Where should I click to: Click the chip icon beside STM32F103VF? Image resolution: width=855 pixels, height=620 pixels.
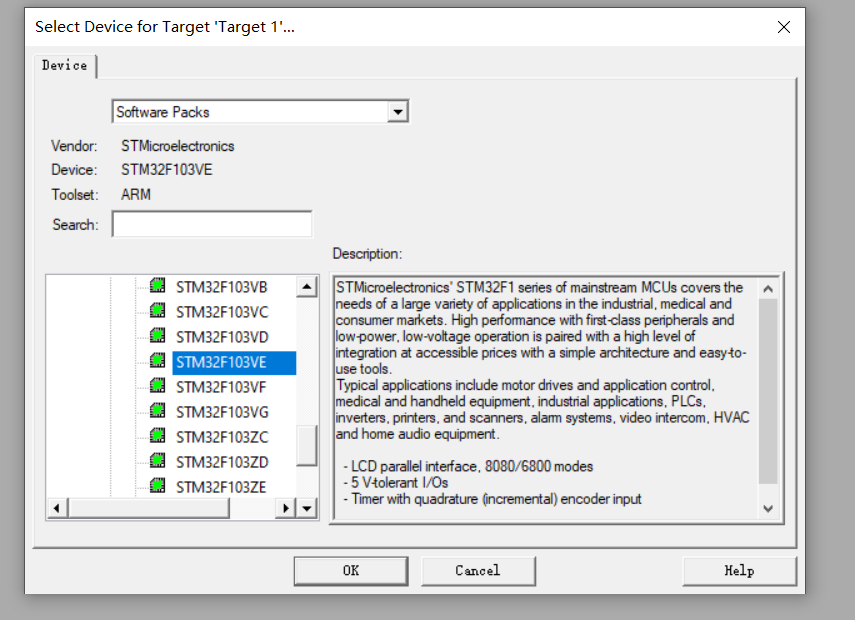(158, 386)
